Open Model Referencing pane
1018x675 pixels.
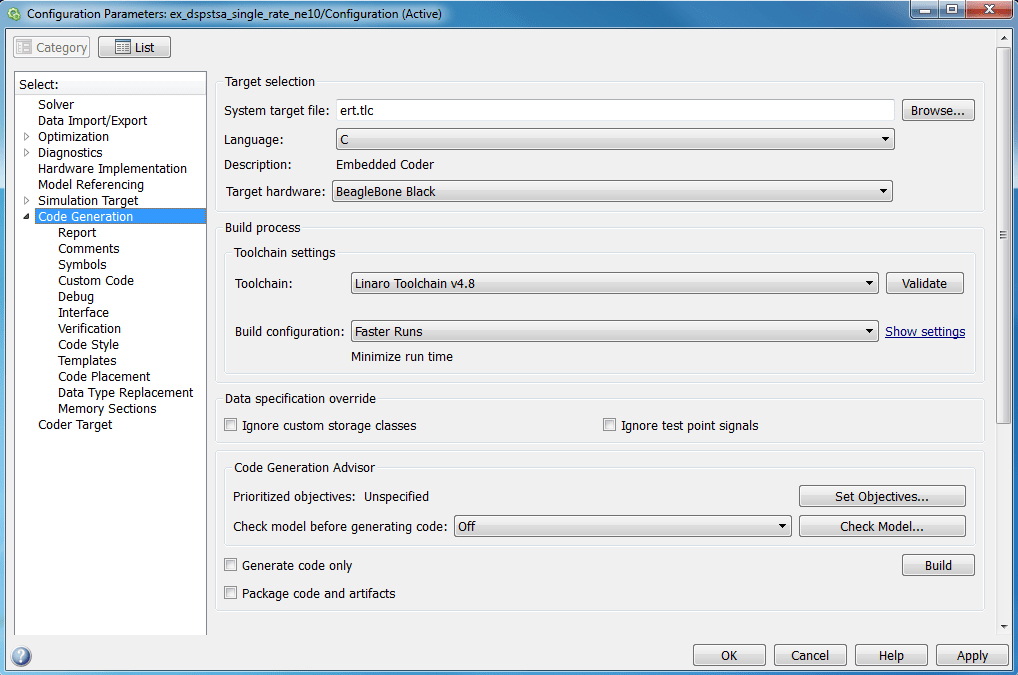point(91,184)
